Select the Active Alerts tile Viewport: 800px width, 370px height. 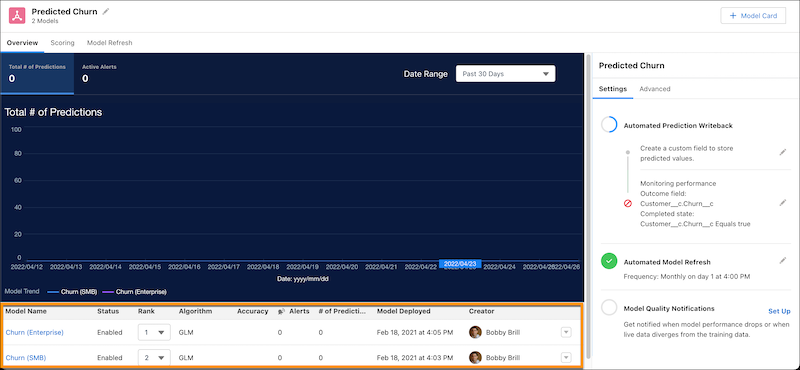pos(99,73)
